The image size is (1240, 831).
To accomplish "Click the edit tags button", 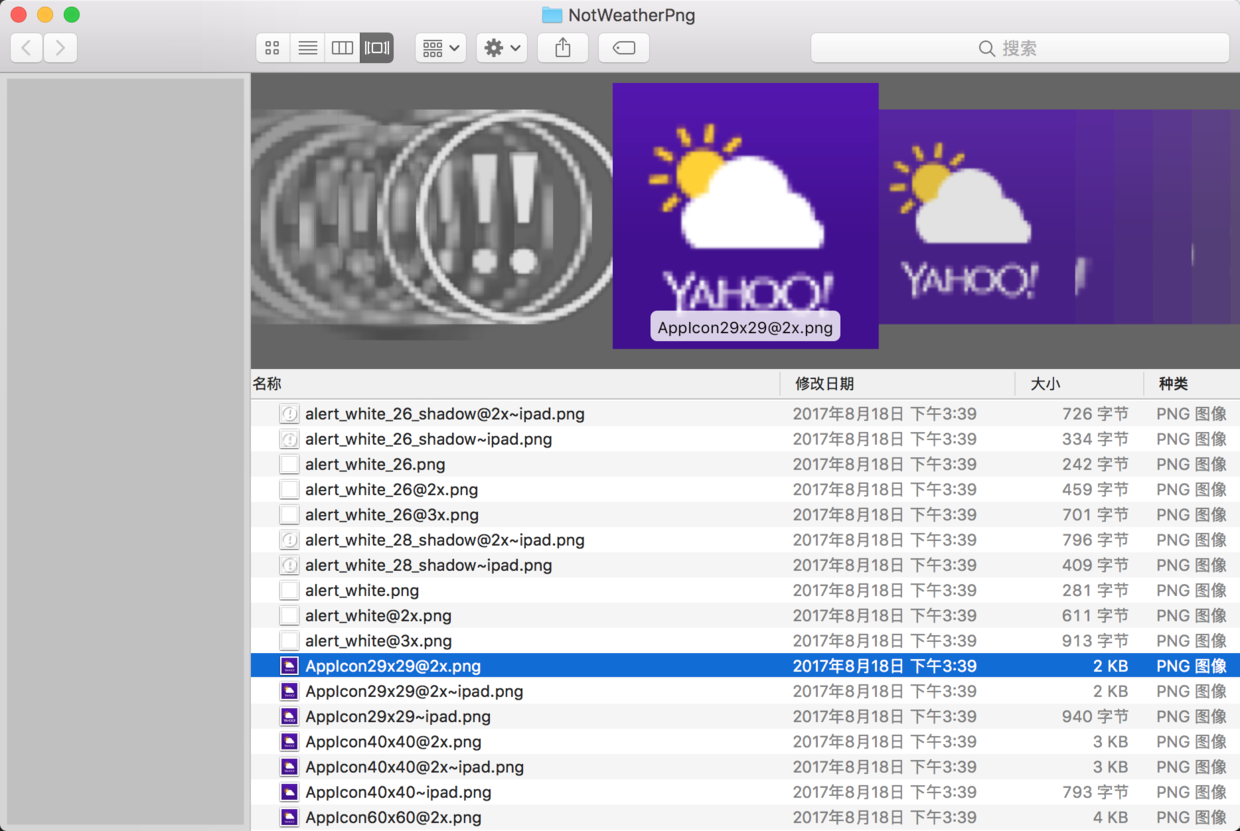I will (x=624, y=48).
